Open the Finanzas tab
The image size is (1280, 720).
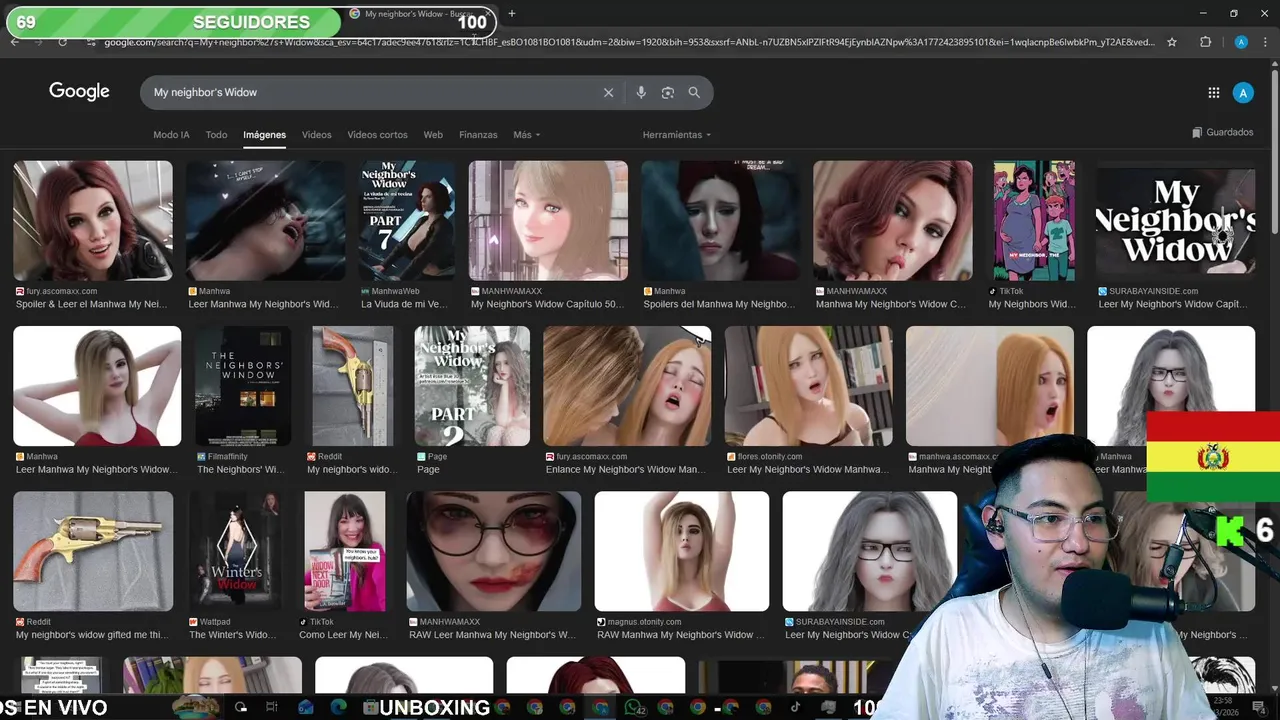coord(478,135)
